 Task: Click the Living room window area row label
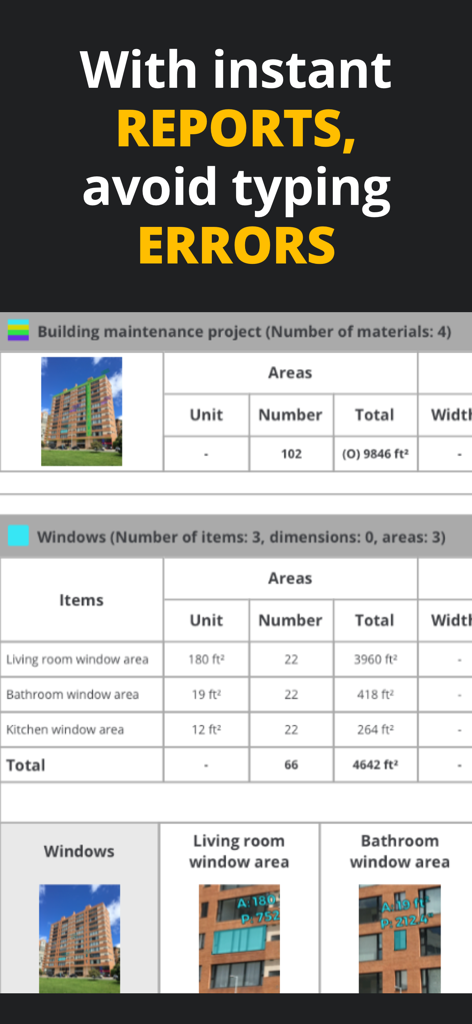[x=77, y=659]
